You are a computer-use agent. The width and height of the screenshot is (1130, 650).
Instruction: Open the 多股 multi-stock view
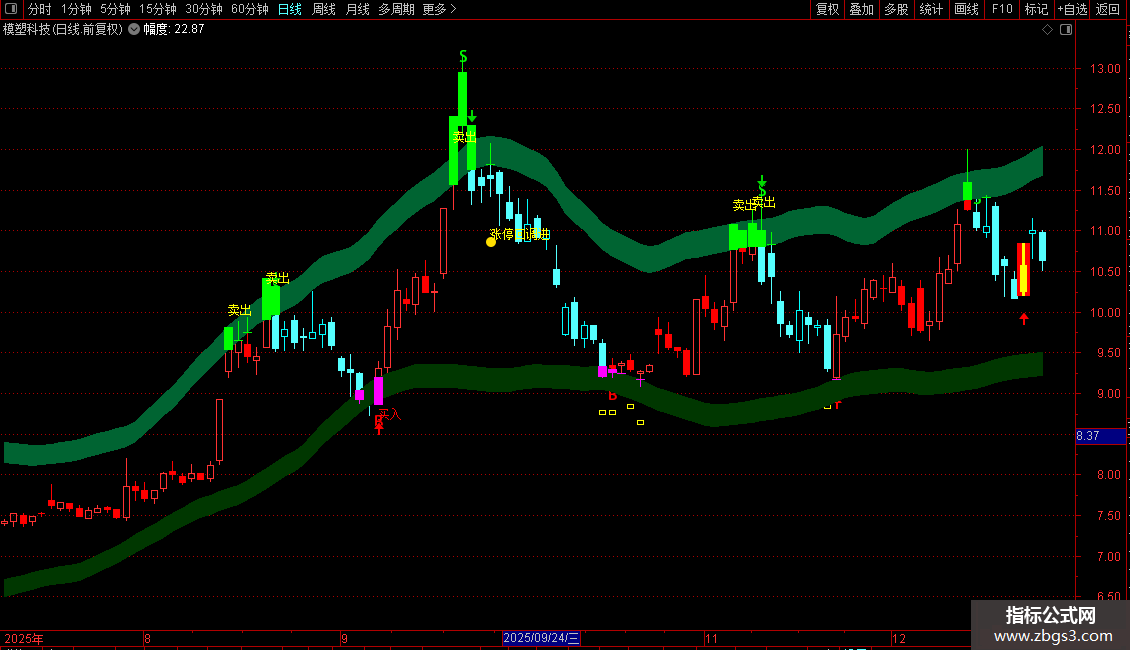[x=896, y=9]
